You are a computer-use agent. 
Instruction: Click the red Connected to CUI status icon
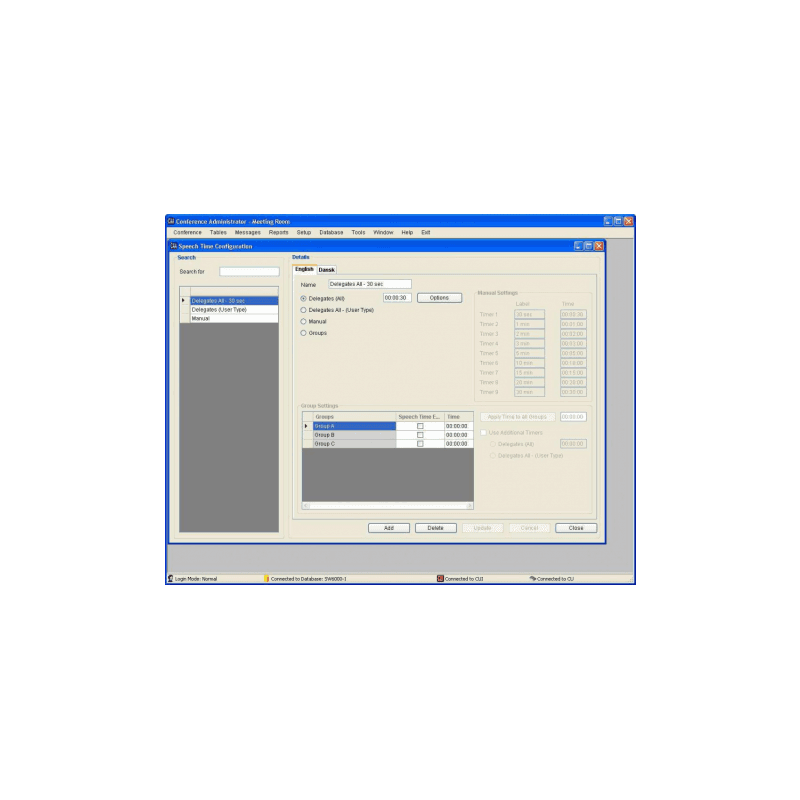[438, 577]
